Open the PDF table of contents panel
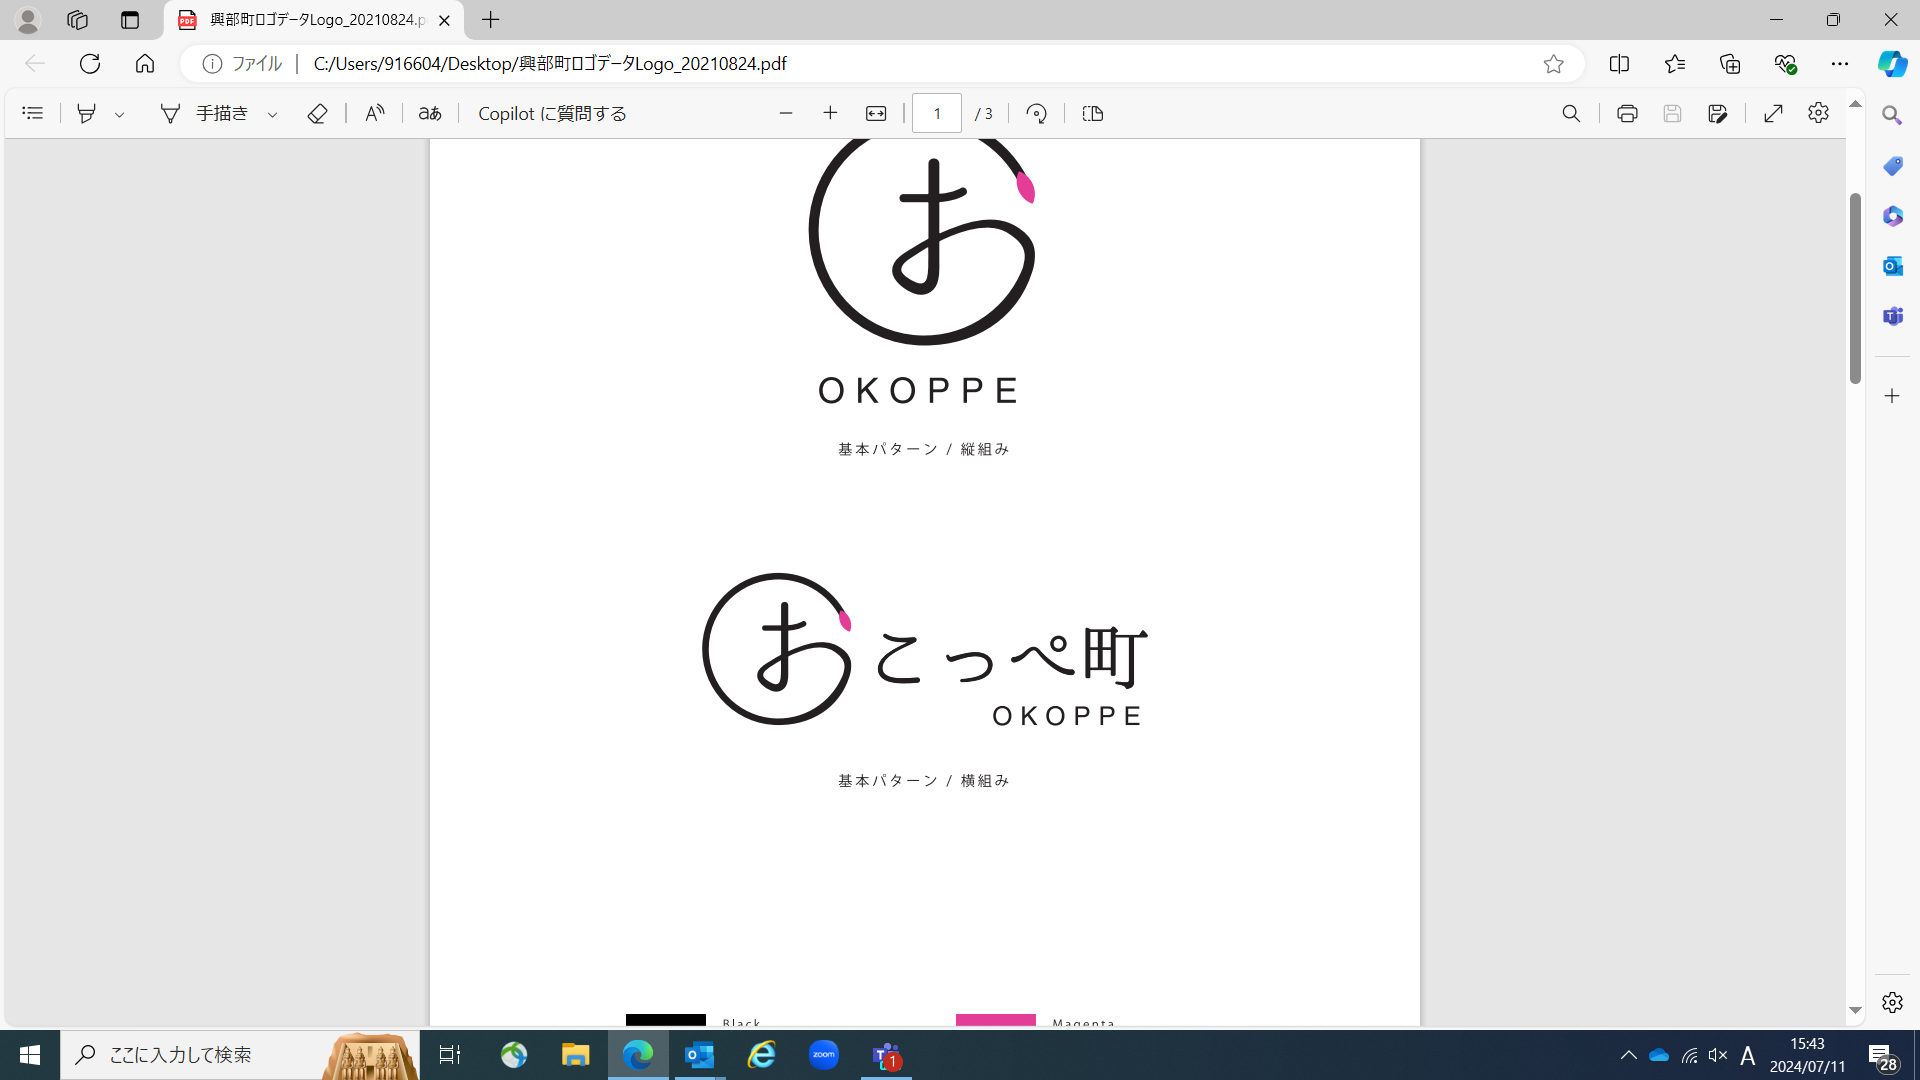 click(x=32, y=113)
